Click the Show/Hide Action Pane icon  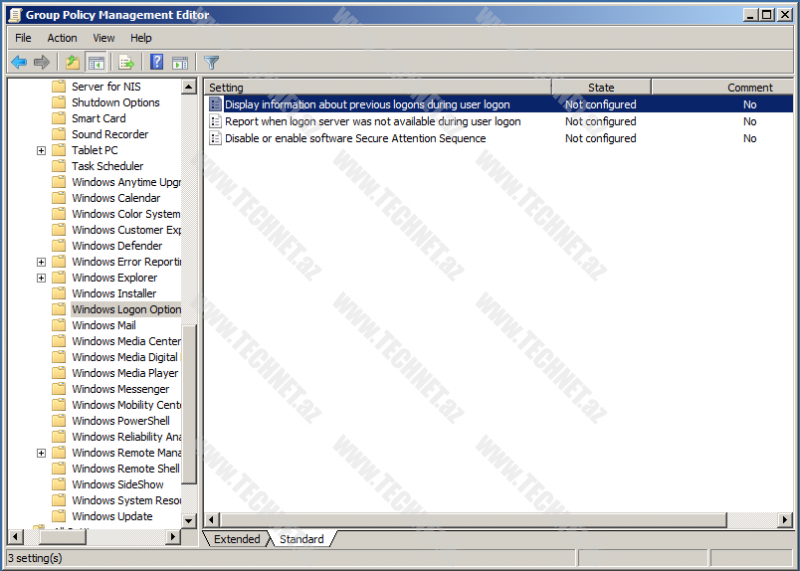coord(180,62)
